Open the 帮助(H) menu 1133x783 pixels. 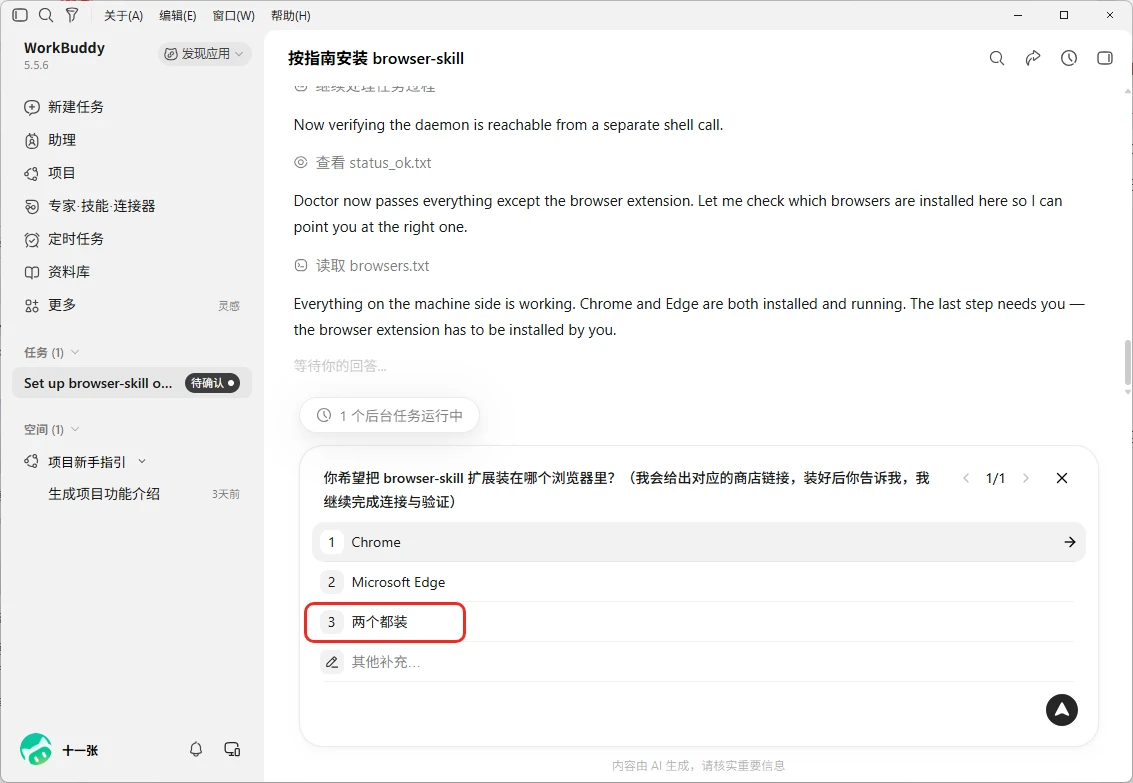[290, 15]
